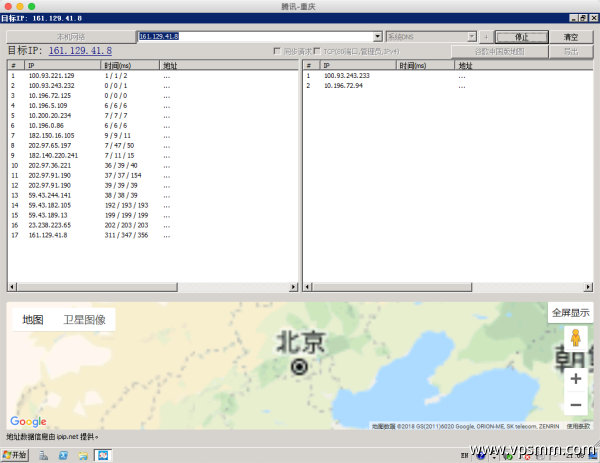Click the inner window restore button
This screenshot has height=463, width=600.
pos(583,18)
